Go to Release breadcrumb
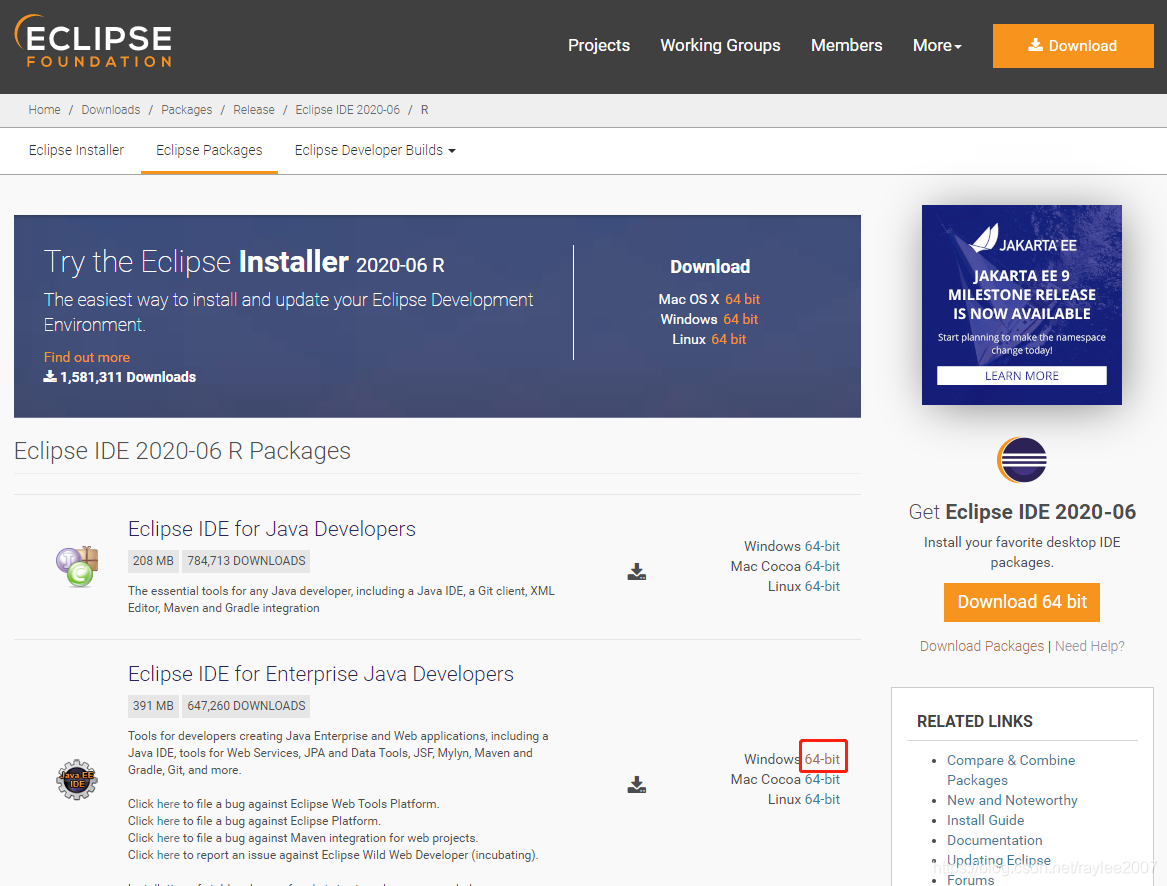 click(x=254, y=109)
